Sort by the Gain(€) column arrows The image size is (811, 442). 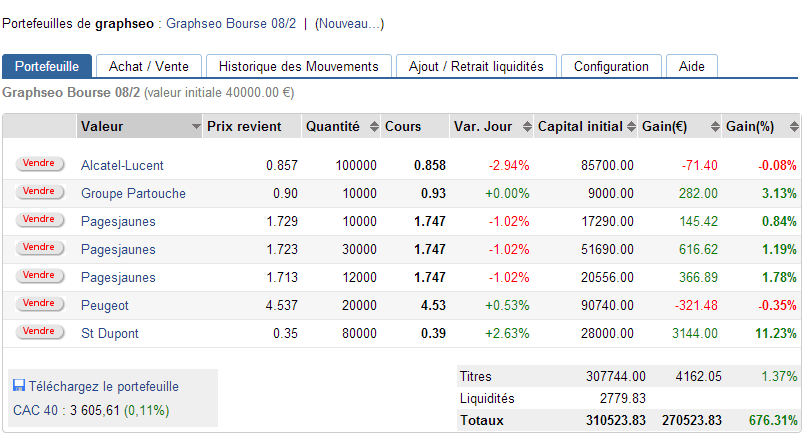pos(715,127)
